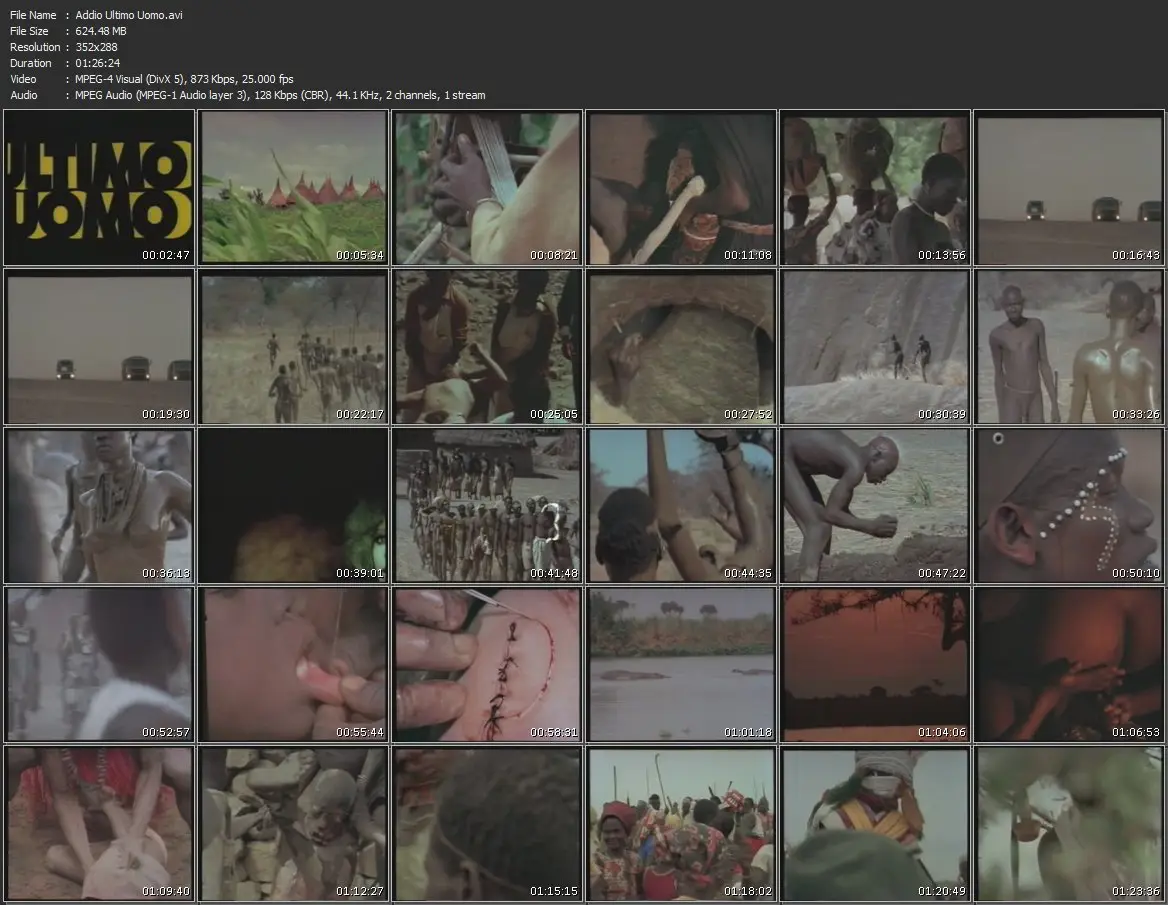The width and height of the screenshot is (1168, 905).
Task: Open the thumbnail marked 01:20:49
Action: 875,824
